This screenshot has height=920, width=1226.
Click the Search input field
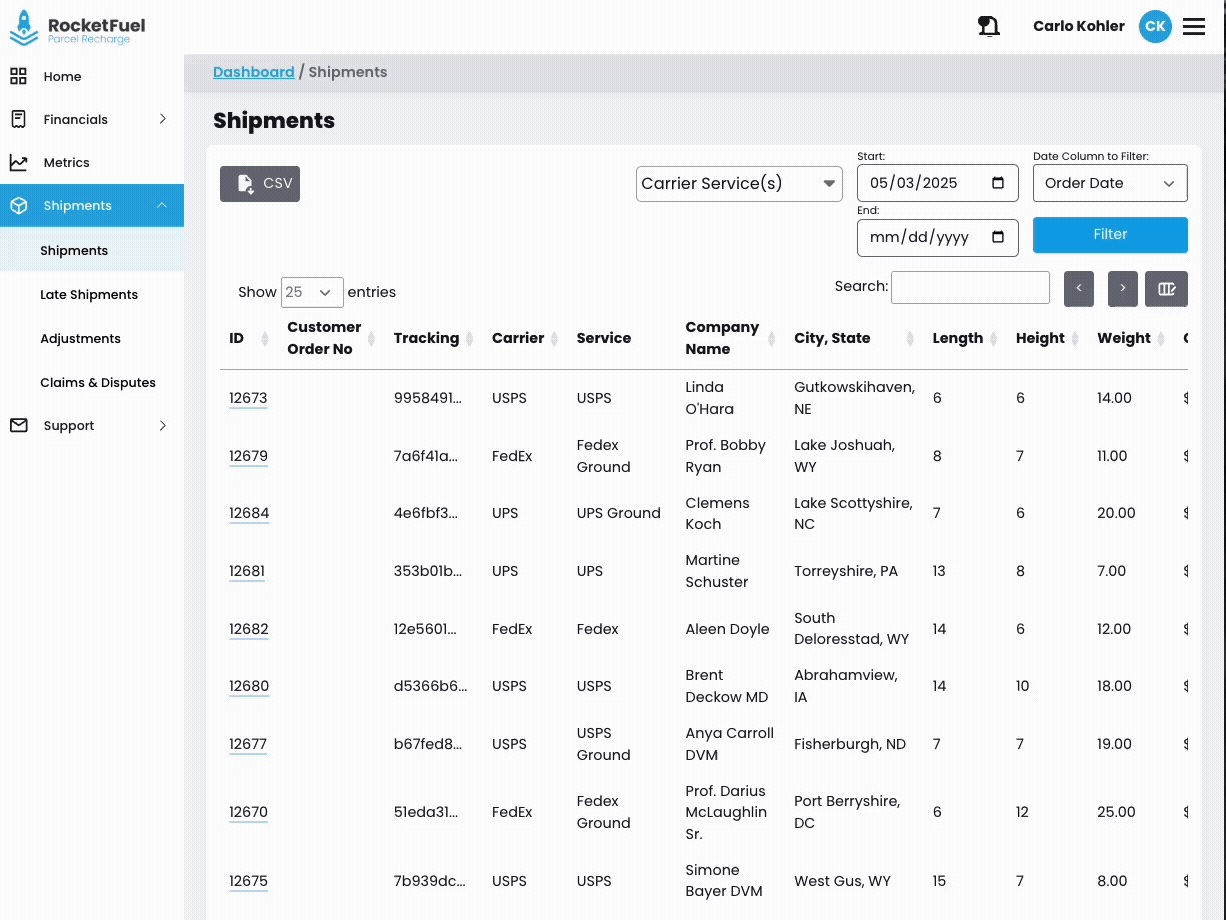(x=970, y=287)
